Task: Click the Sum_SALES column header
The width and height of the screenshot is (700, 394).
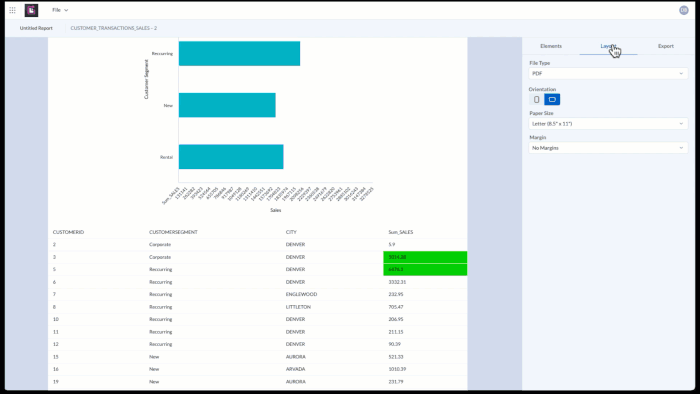Action: click(400, 232)
